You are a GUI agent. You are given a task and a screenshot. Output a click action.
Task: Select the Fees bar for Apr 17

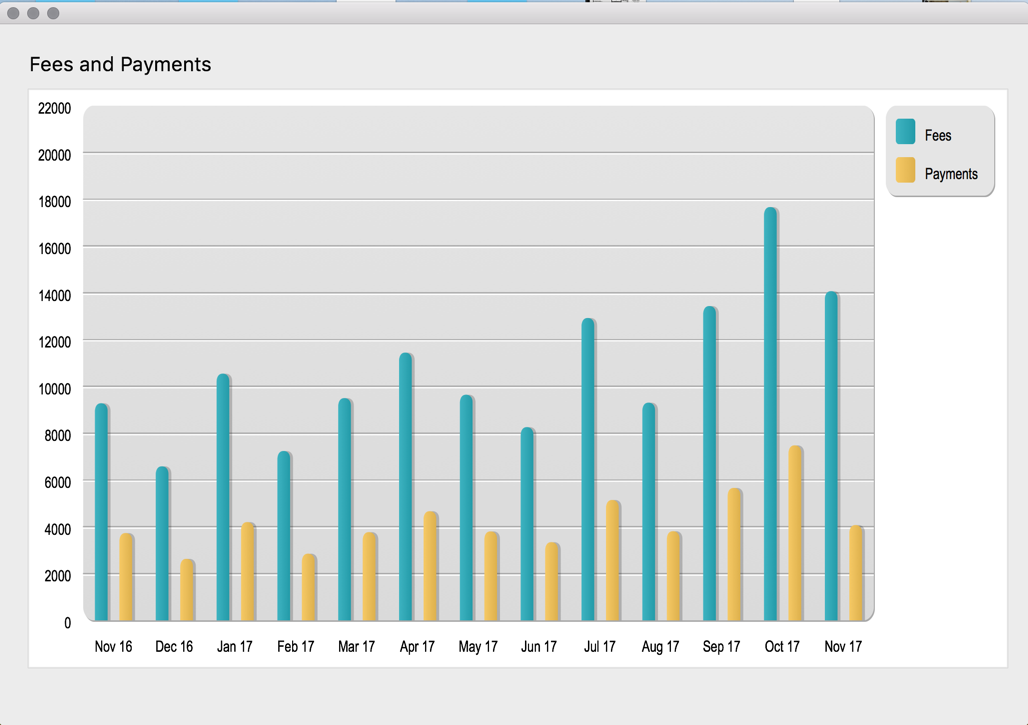(x=405, y=480)
